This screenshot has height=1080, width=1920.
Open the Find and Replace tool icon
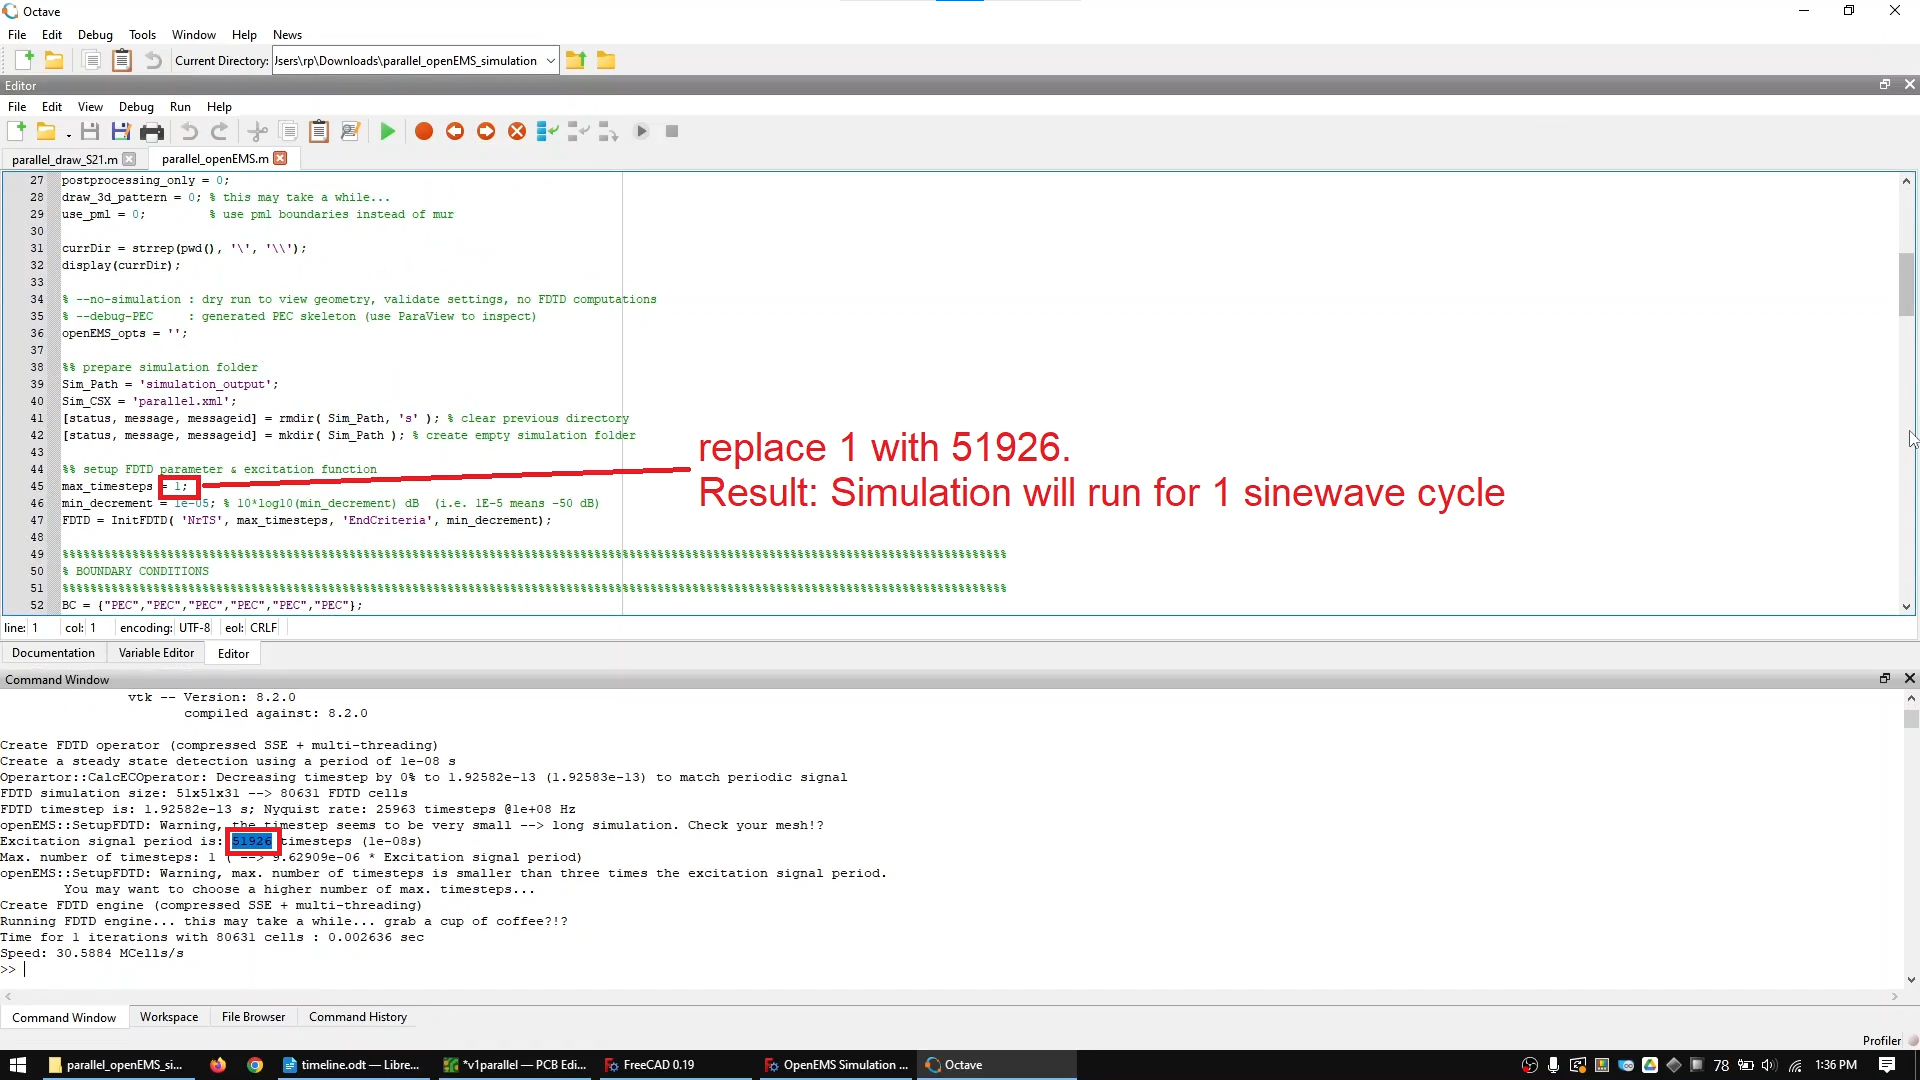pyautogui.click(x=350, y=131)
